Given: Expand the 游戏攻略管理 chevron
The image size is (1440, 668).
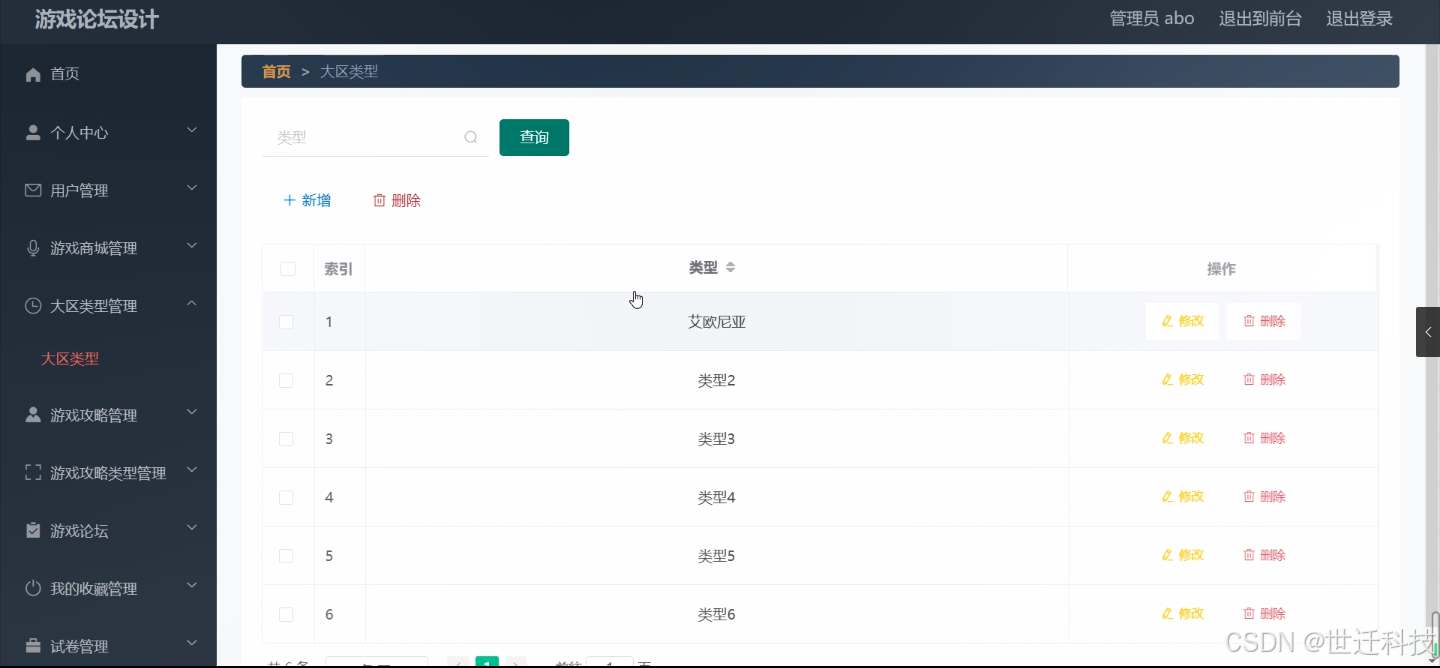Looking at the screenshot, I should pyautogui.click(x=192, y=412).
